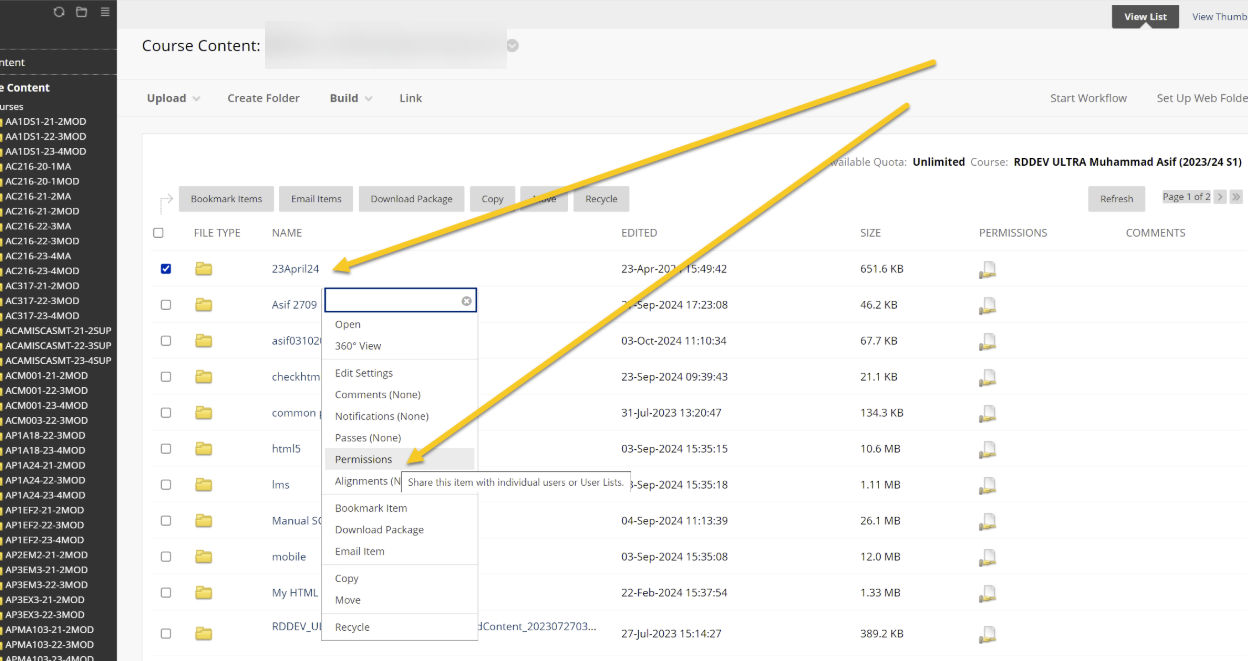Click the list view icon in sidebar header
The height and width of the screenshot is (661, 1248).
click(105, 12)
